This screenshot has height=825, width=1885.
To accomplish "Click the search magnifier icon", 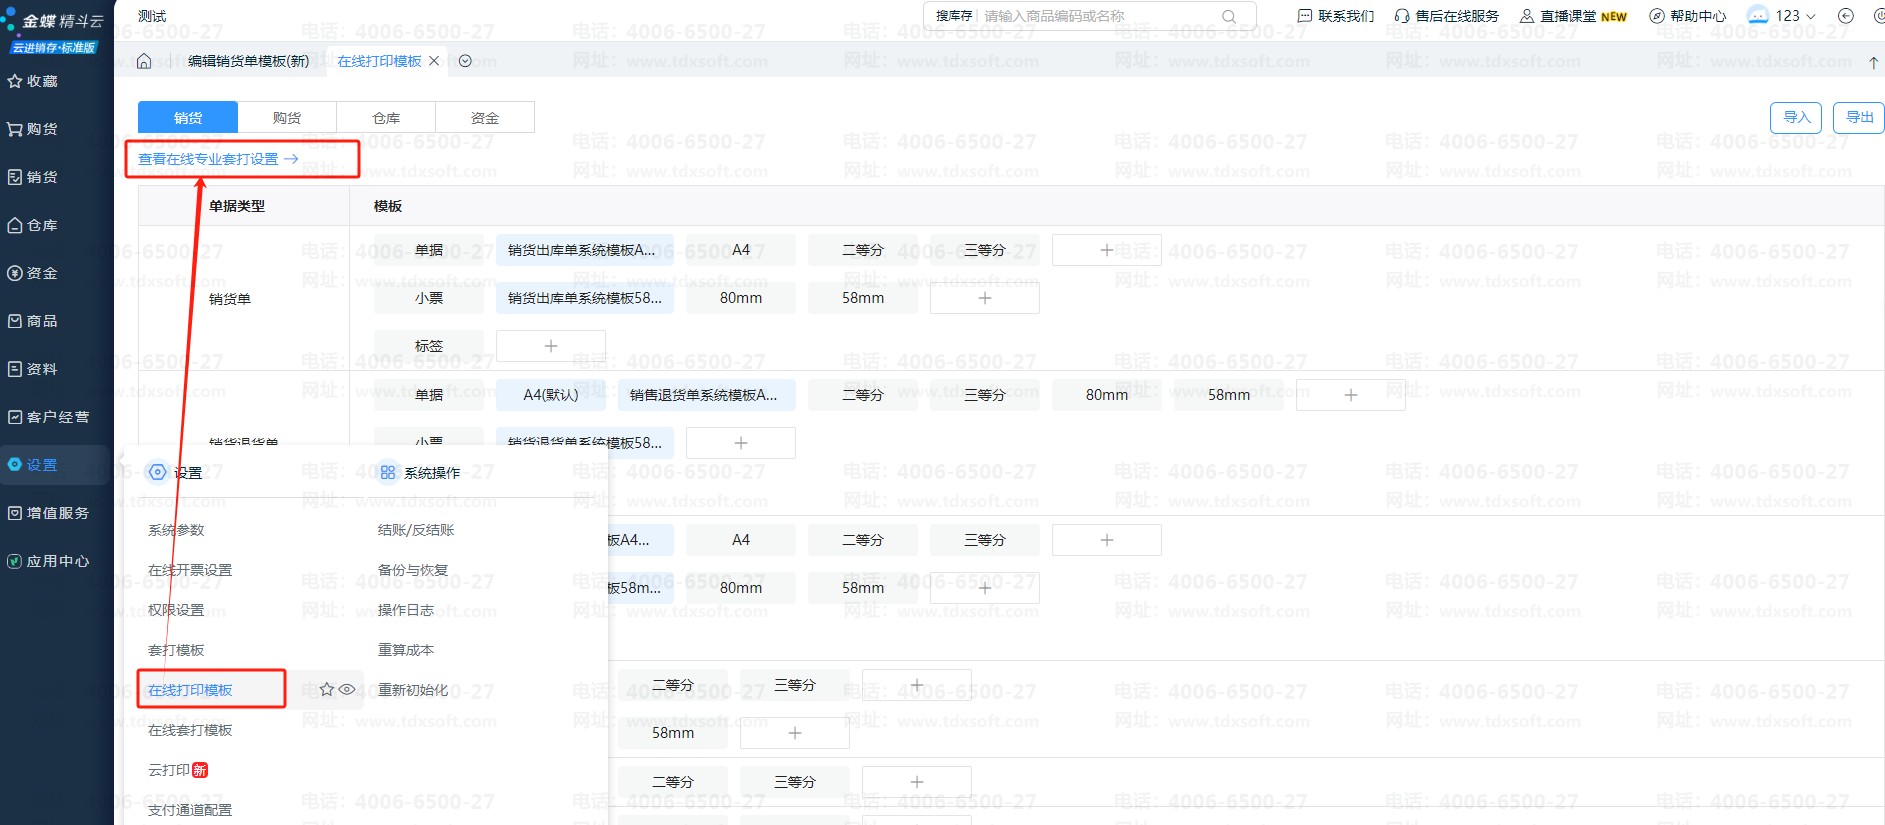I will click(x=1229, y=16).
